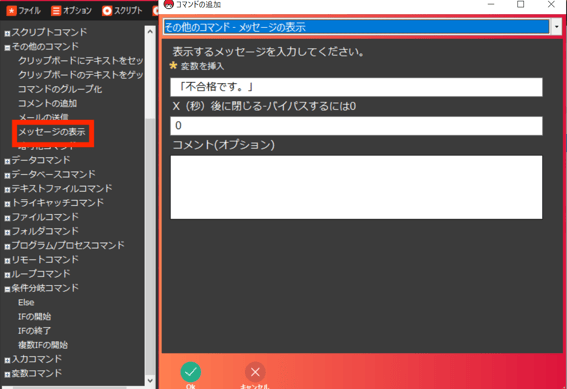This screenshot has width=567, height=389.
Task: Click the command tree scrollbar up arrow
Action: (150, 31)
